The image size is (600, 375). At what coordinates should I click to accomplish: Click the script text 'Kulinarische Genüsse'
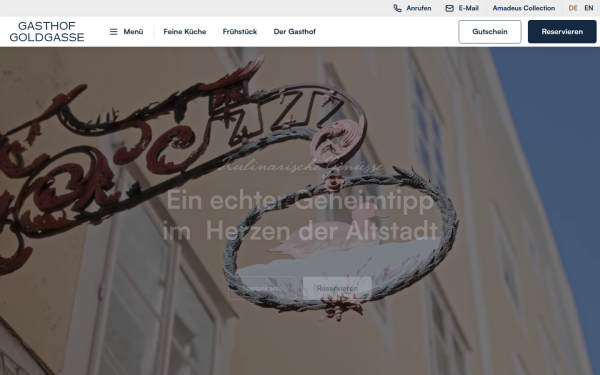(x=302, y=166)
